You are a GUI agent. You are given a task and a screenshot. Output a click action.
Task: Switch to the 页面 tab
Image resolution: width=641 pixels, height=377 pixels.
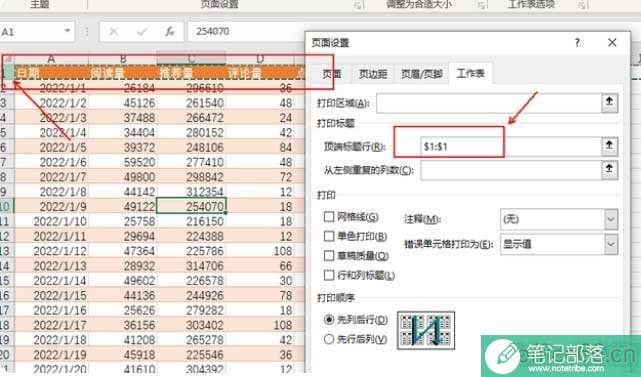tap(332, 74)
